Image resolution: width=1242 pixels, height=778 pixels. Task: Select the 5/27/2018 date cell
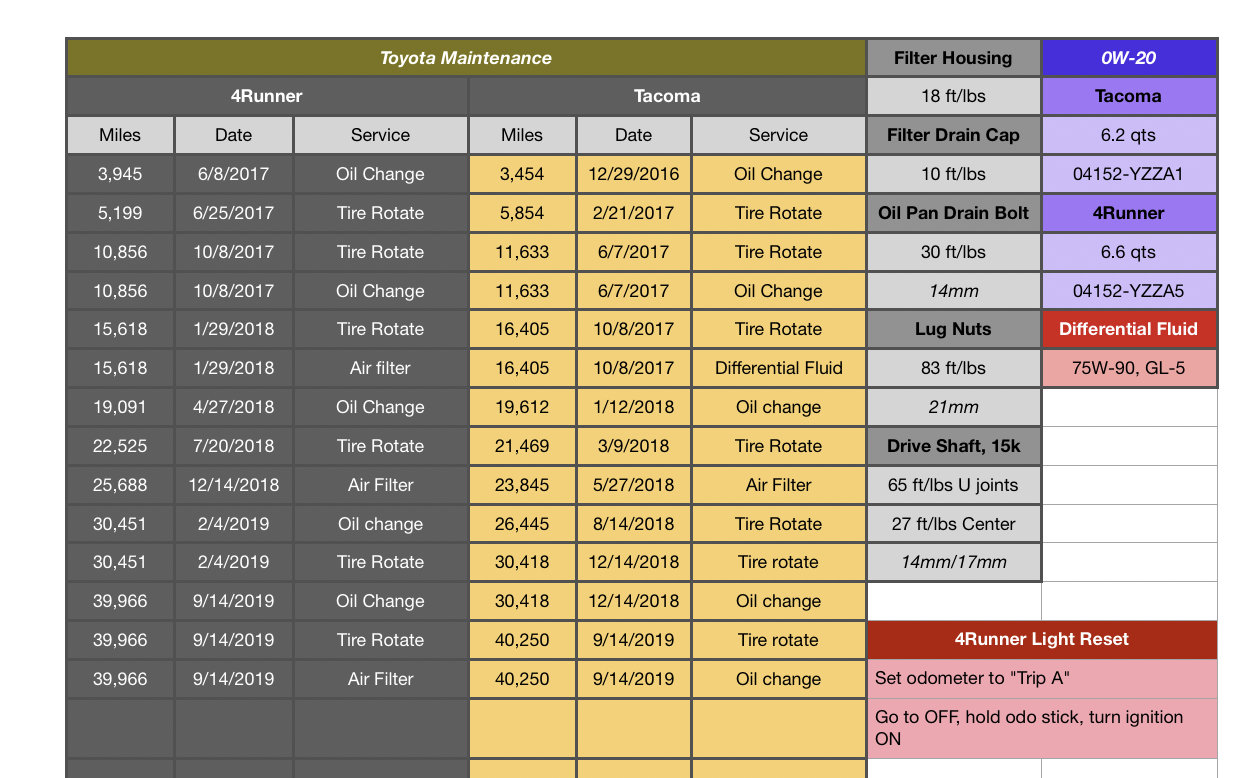click(x=634, y=485)
